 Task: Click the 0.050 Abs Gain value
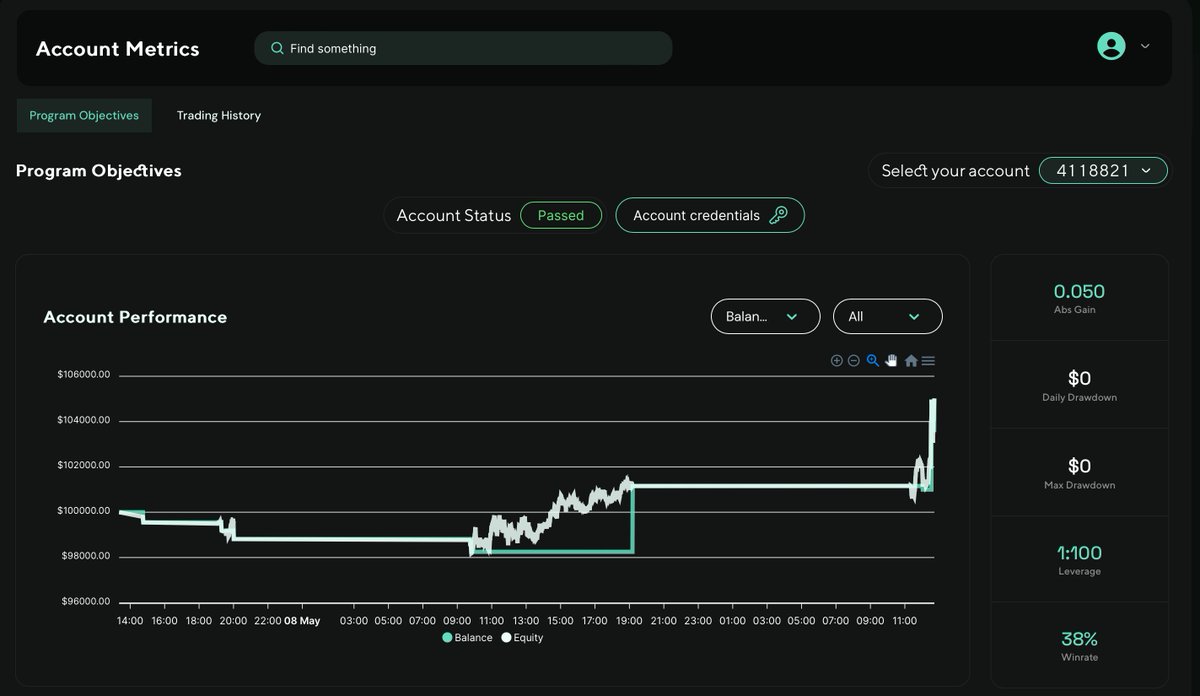pos(1079,291)
